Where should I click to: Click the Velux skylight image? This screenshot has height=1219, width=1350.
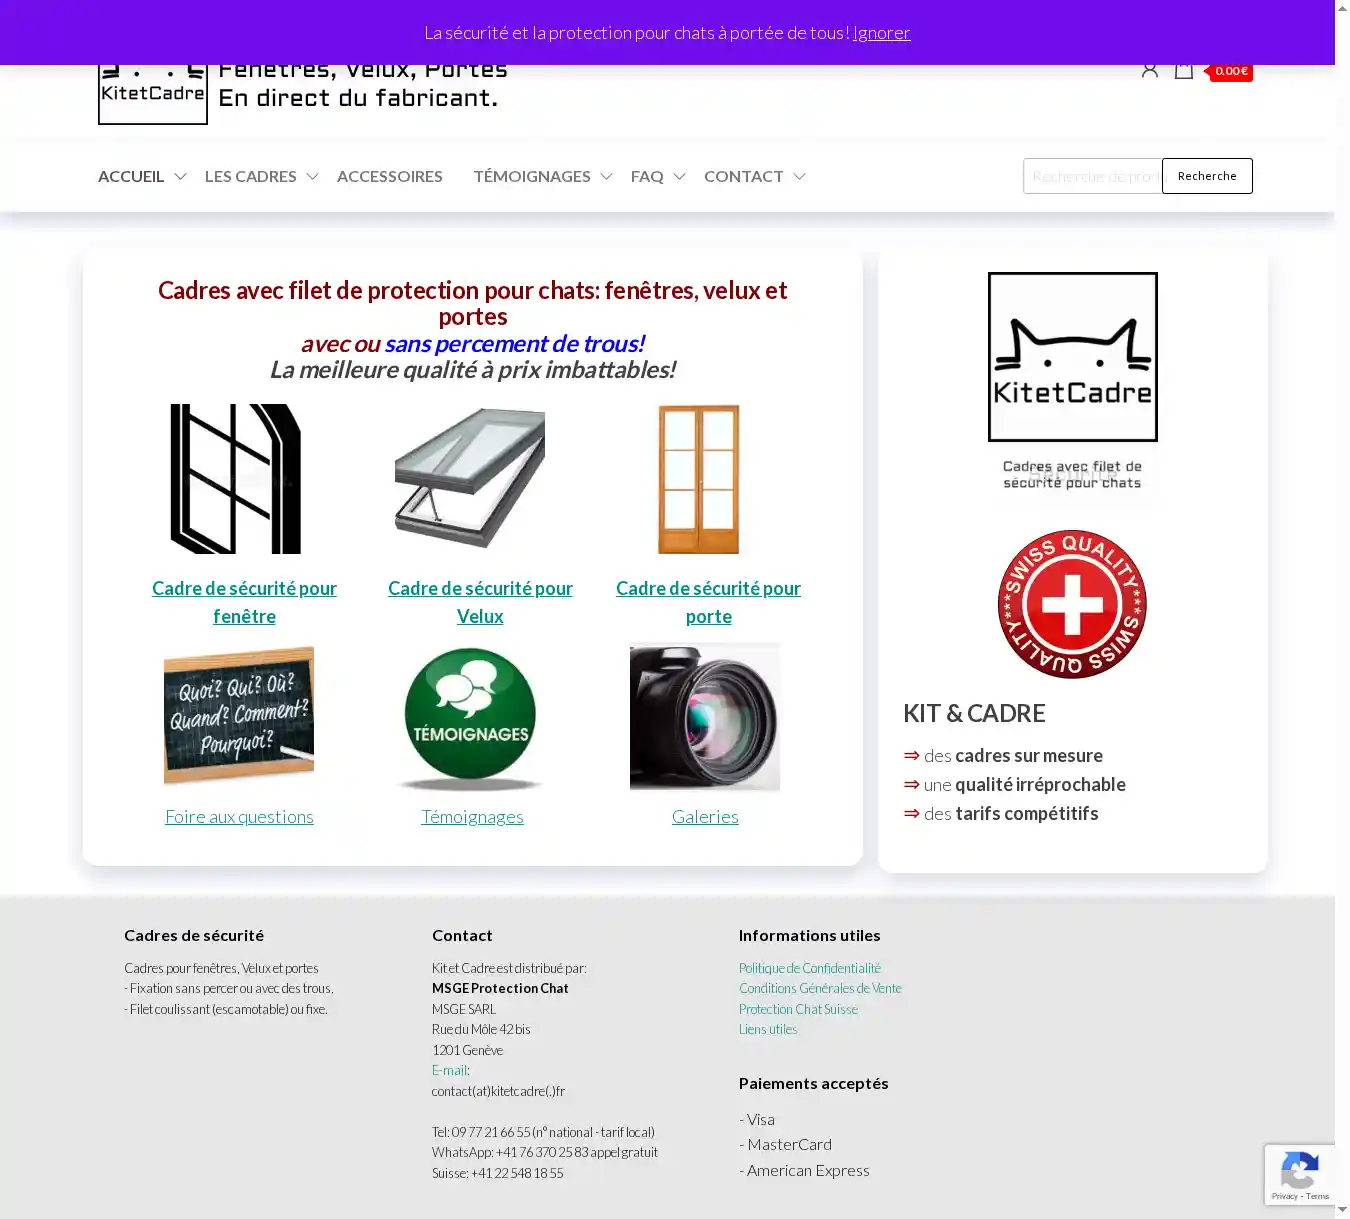470,479
